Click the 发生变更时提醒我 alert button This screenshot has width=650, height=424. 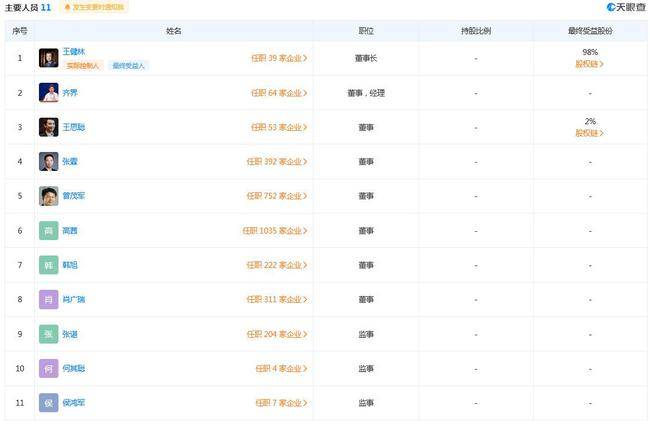(95, 7)
